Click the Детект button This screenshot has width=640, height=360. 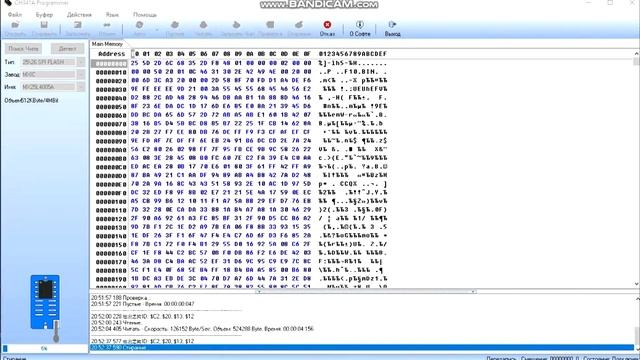coord(67,49)
